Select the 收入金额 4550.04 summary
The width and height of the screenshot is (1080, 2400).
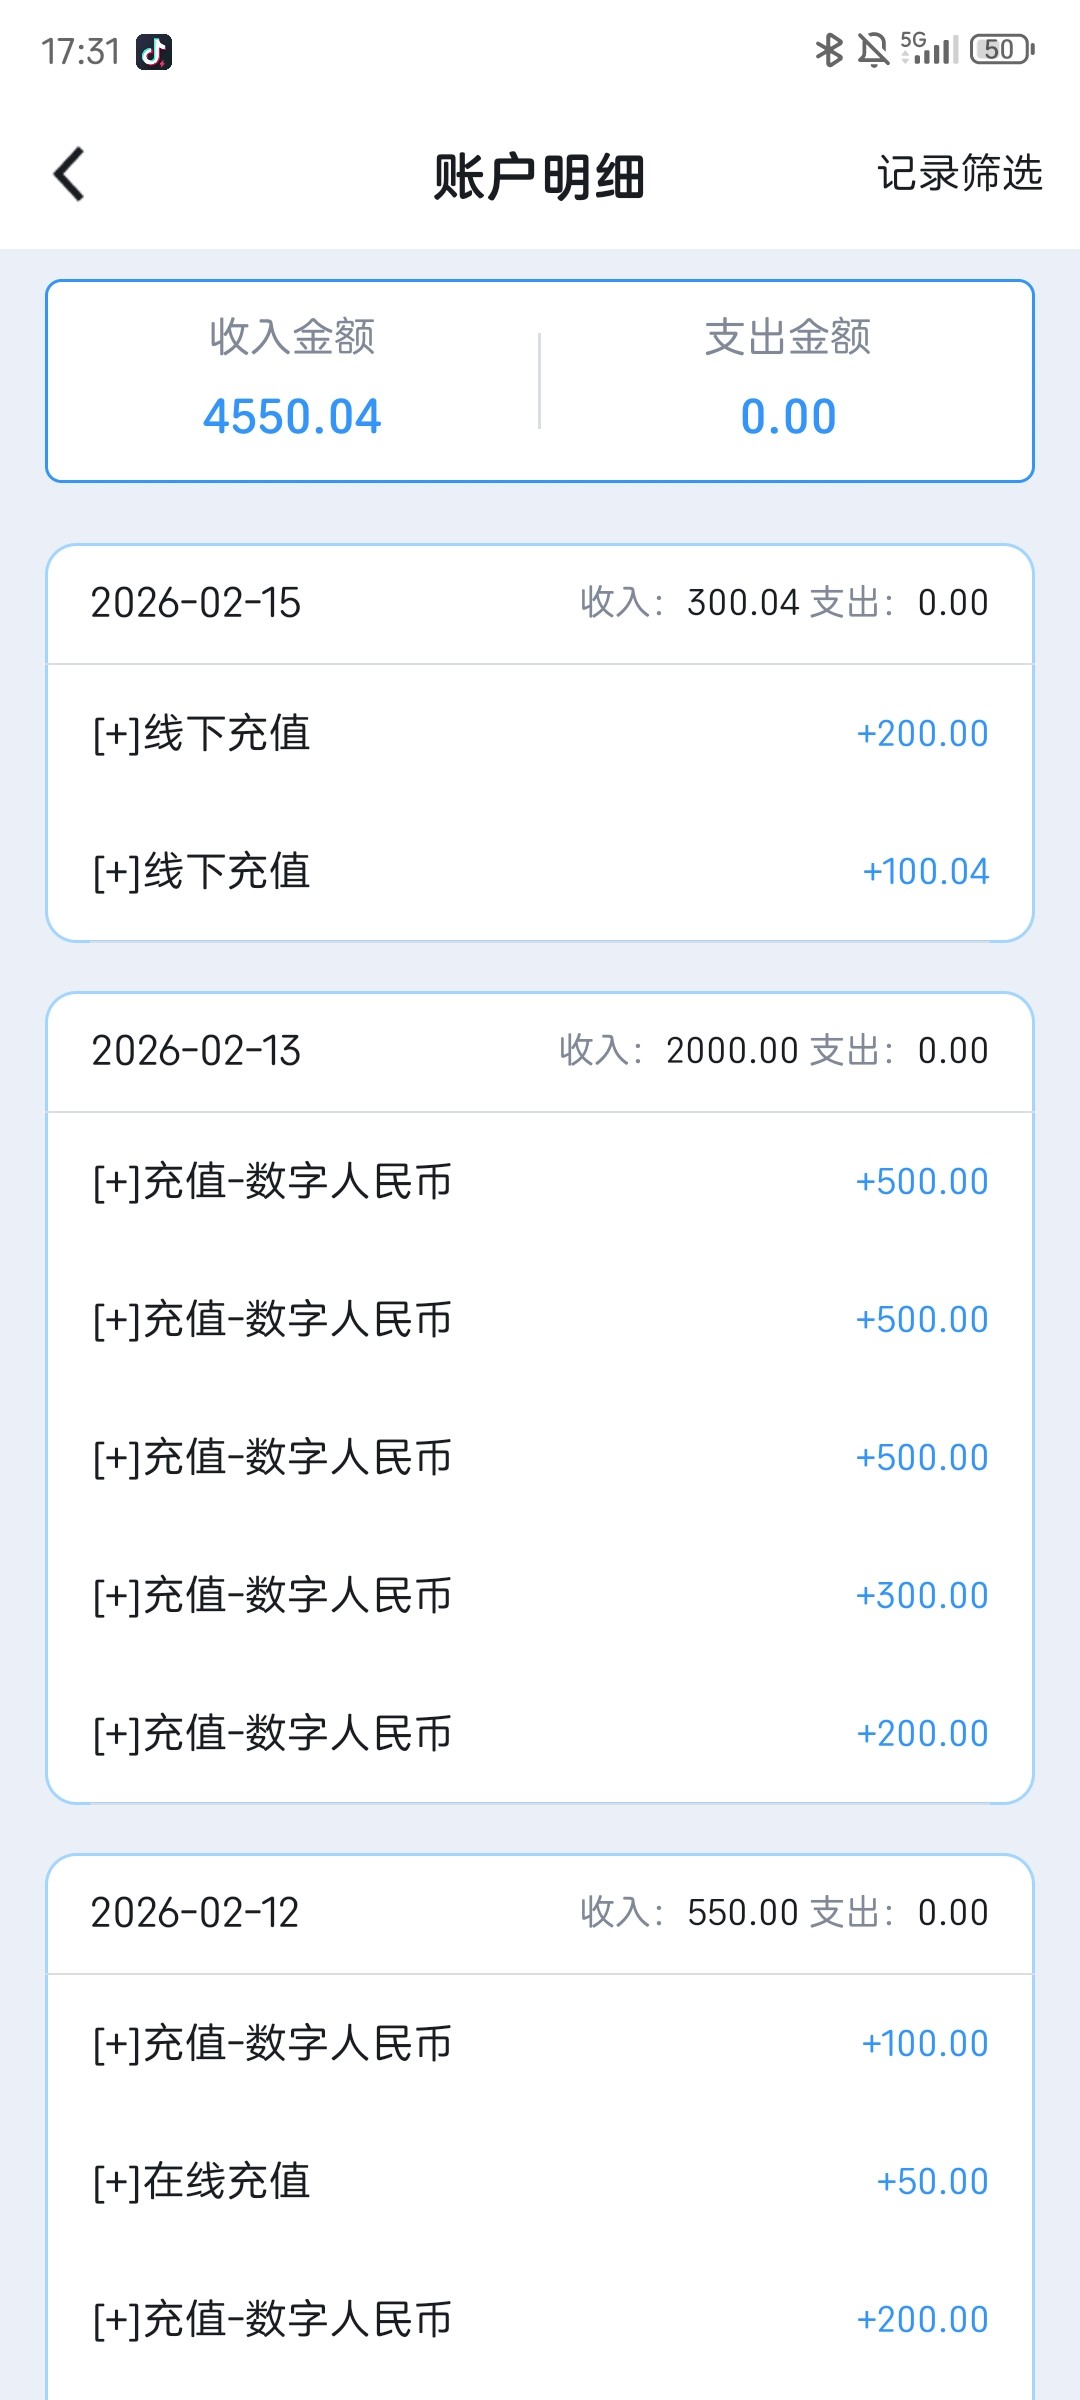coord(292,381)
